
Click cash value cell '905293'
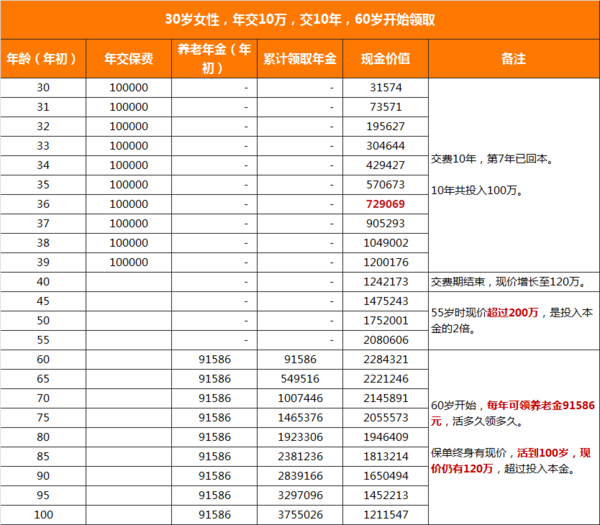[x=386, y=224]
